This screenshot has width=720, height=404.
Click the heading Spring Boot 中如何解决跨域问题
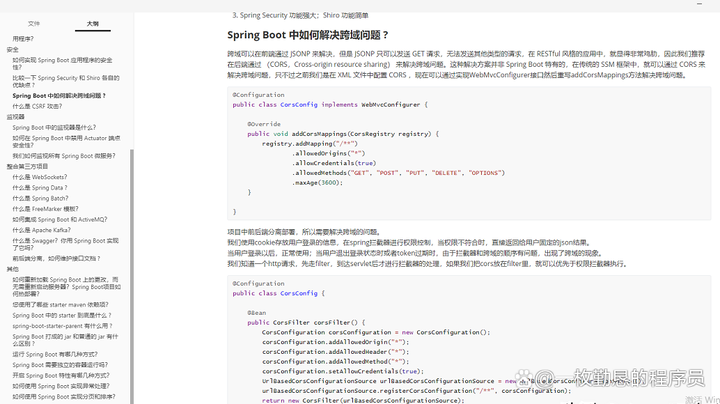click(308, 35)
